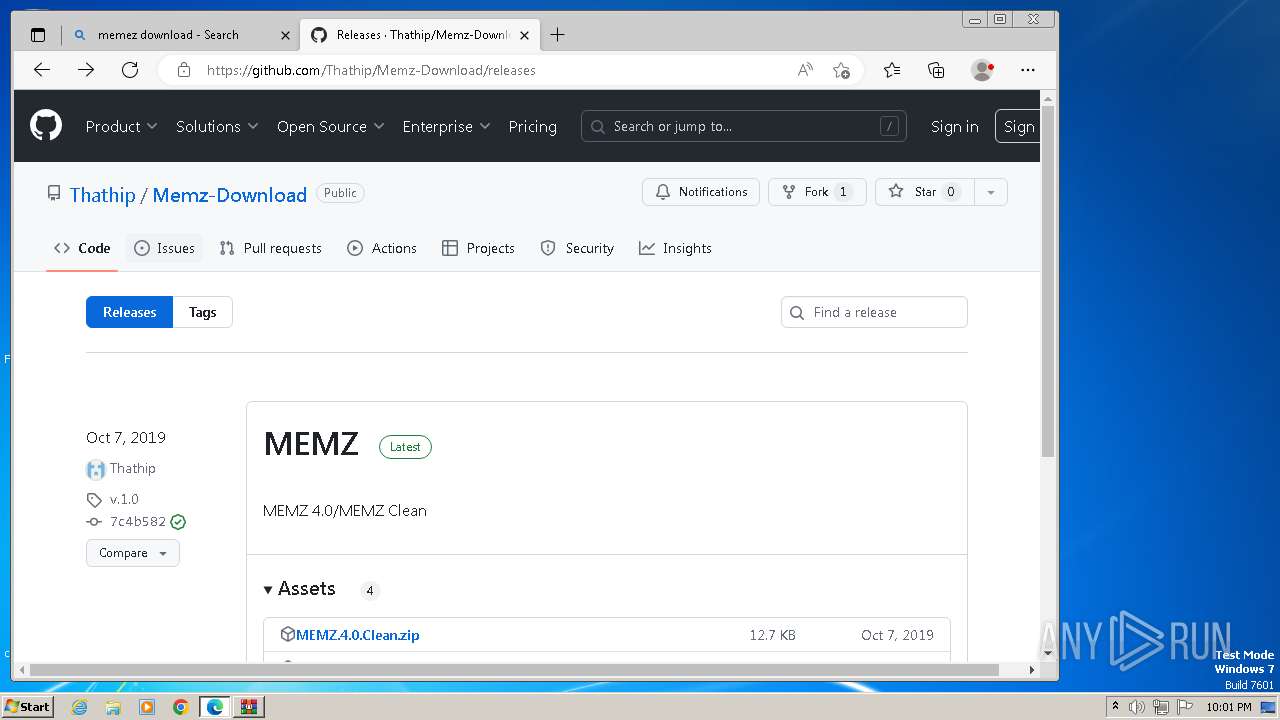Open Product menu on GitHub
Viewport: 1280px width, 720px height.
pyautogui.click(x=121, y=127)
